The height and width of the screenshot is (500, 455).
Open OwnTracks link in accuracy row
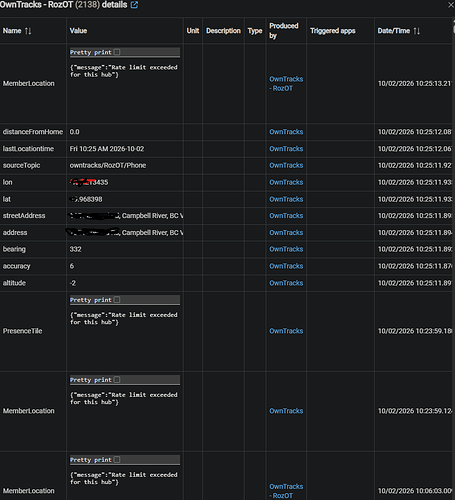click(286, 266)
